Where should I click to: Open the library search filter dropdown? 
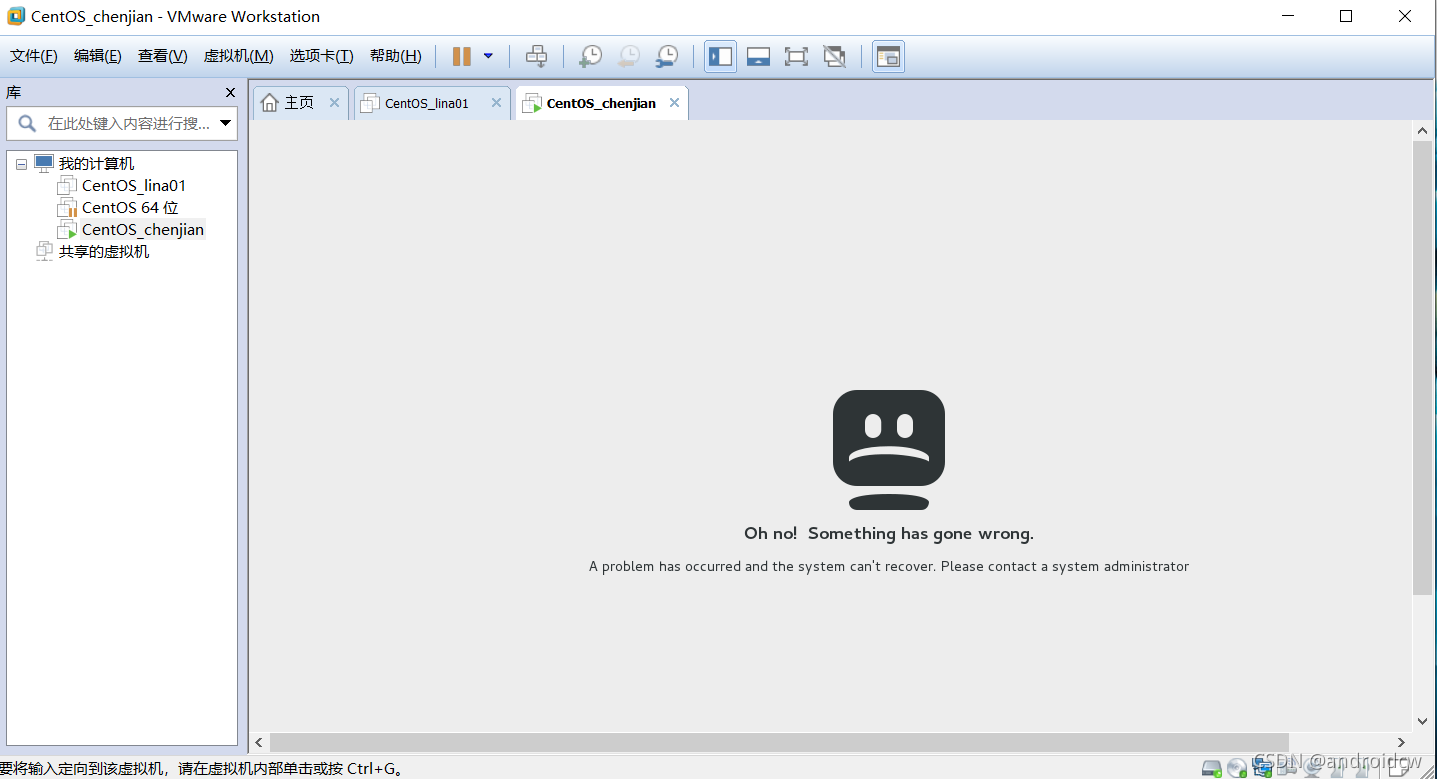[226, 124]
